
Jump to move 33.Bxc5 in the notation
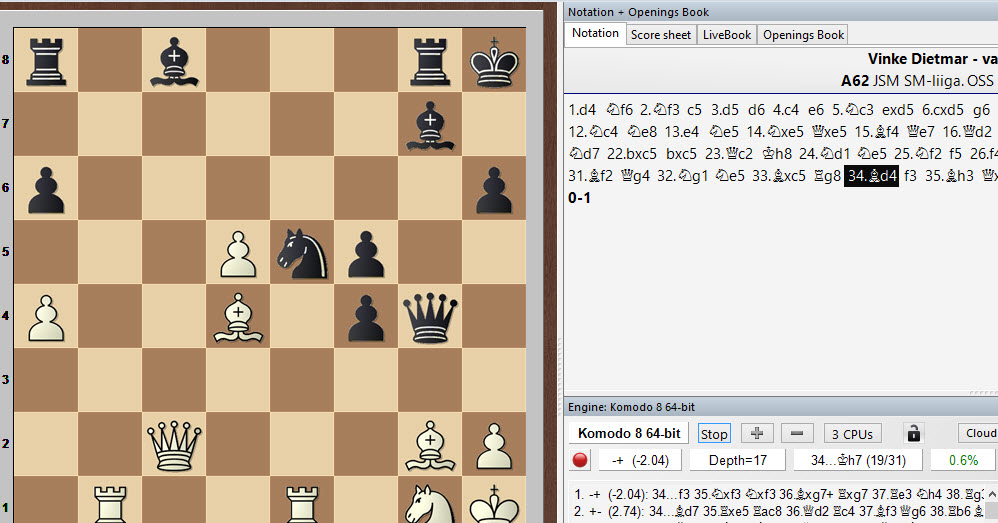(x=744, y=176)
